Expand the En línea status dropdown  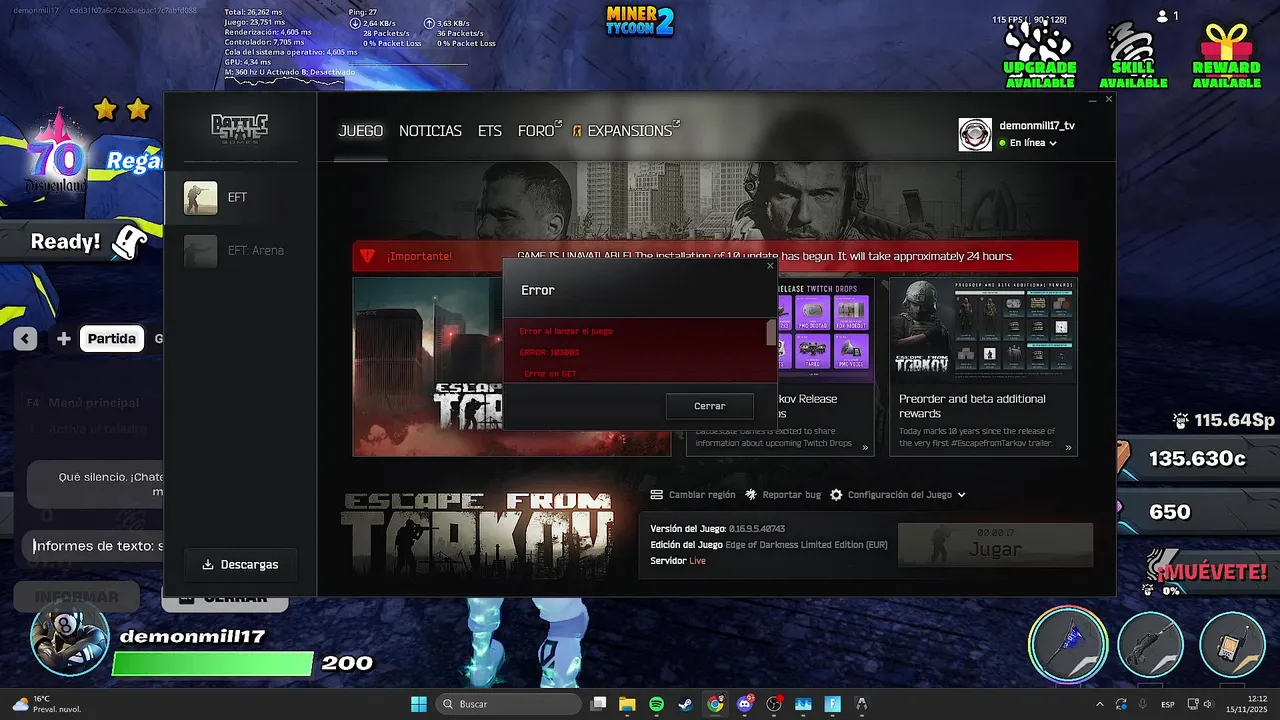(x=1053, y=144)
